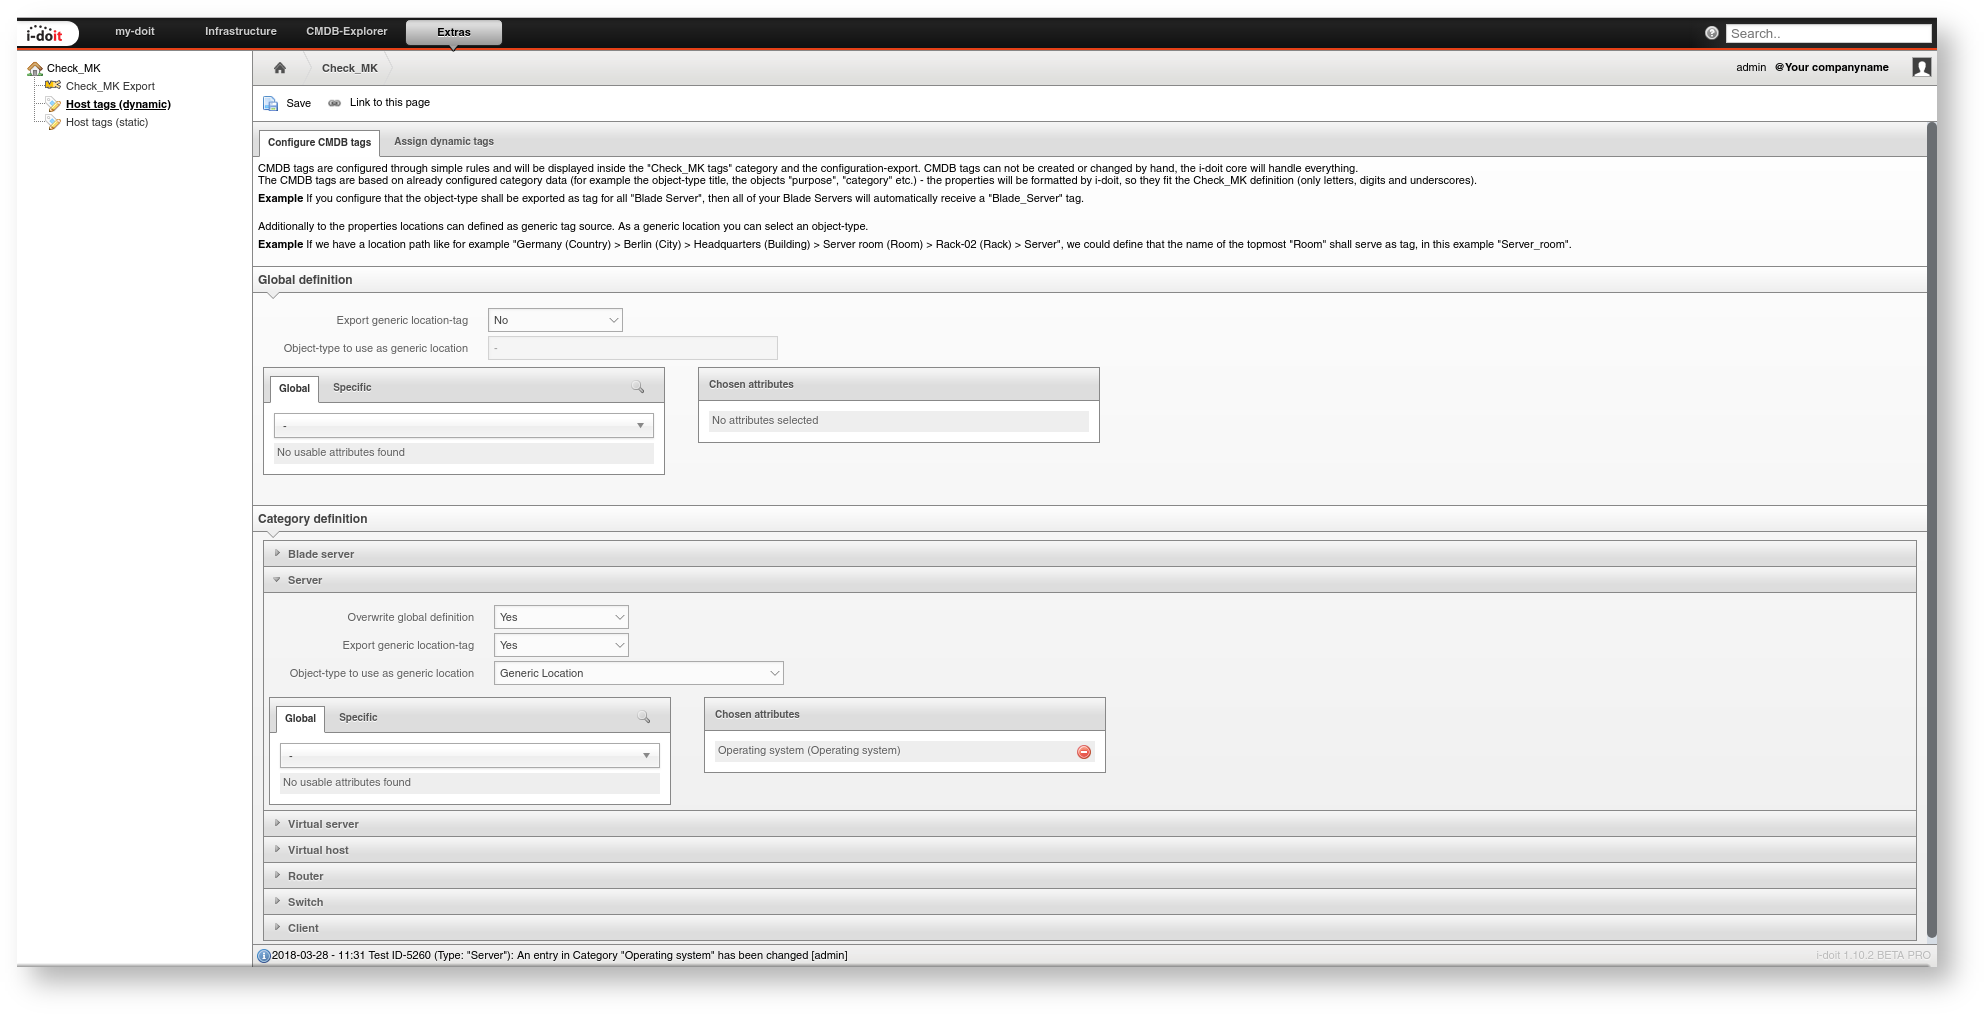Image resolution: width=1985 pixels, height=1015 pixels.
Task: Click the status bar log message
Action: pos(560,956)
